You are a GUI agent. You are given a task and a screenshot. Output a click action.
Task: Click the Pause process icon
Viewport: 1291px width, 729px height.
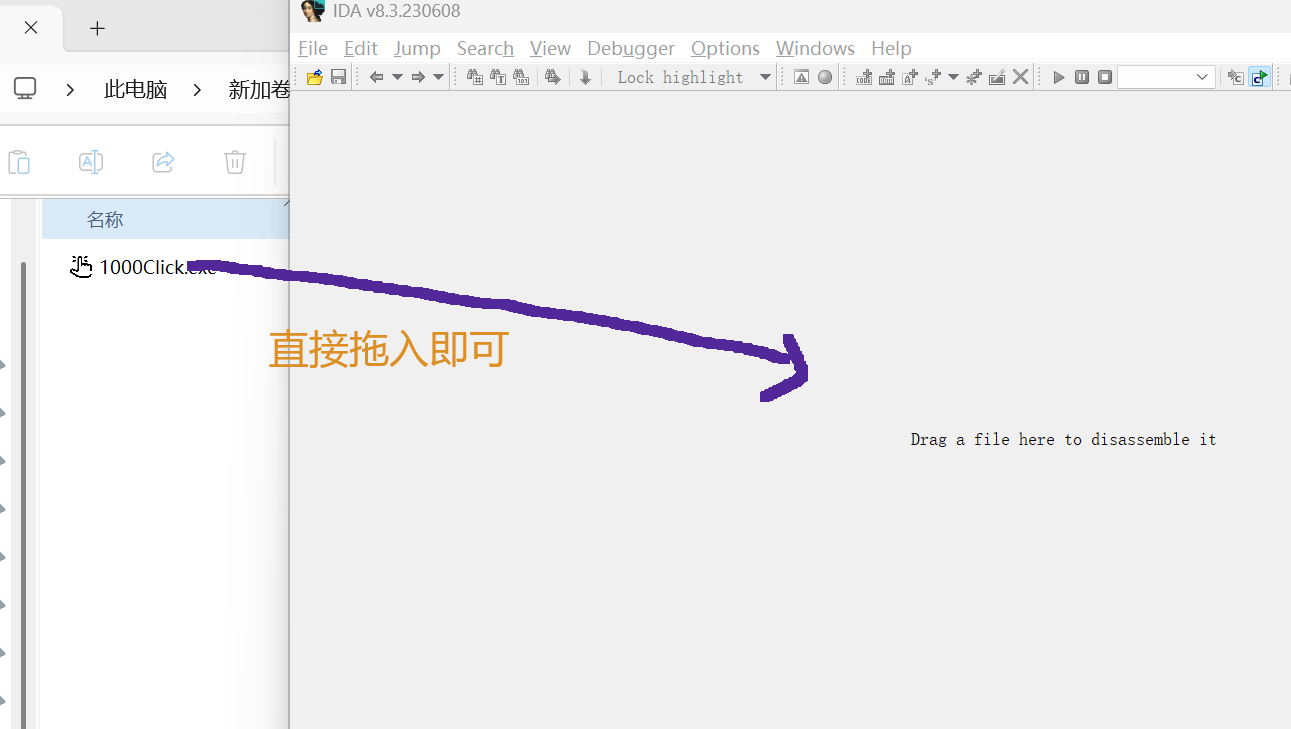pyautogui.click(x=1082, y=77)
